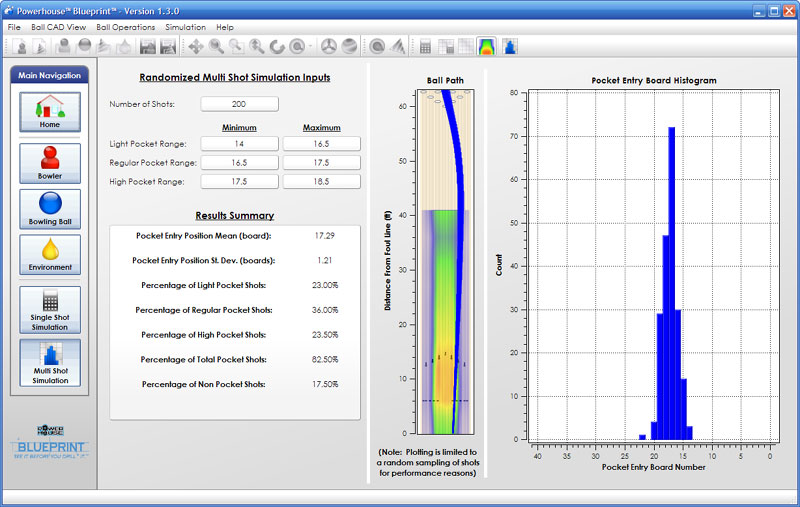Minimize the Powerhouse Blueprint window
Image resolution: width=800 pixels, height=507 pixels.
pos(759,11)
